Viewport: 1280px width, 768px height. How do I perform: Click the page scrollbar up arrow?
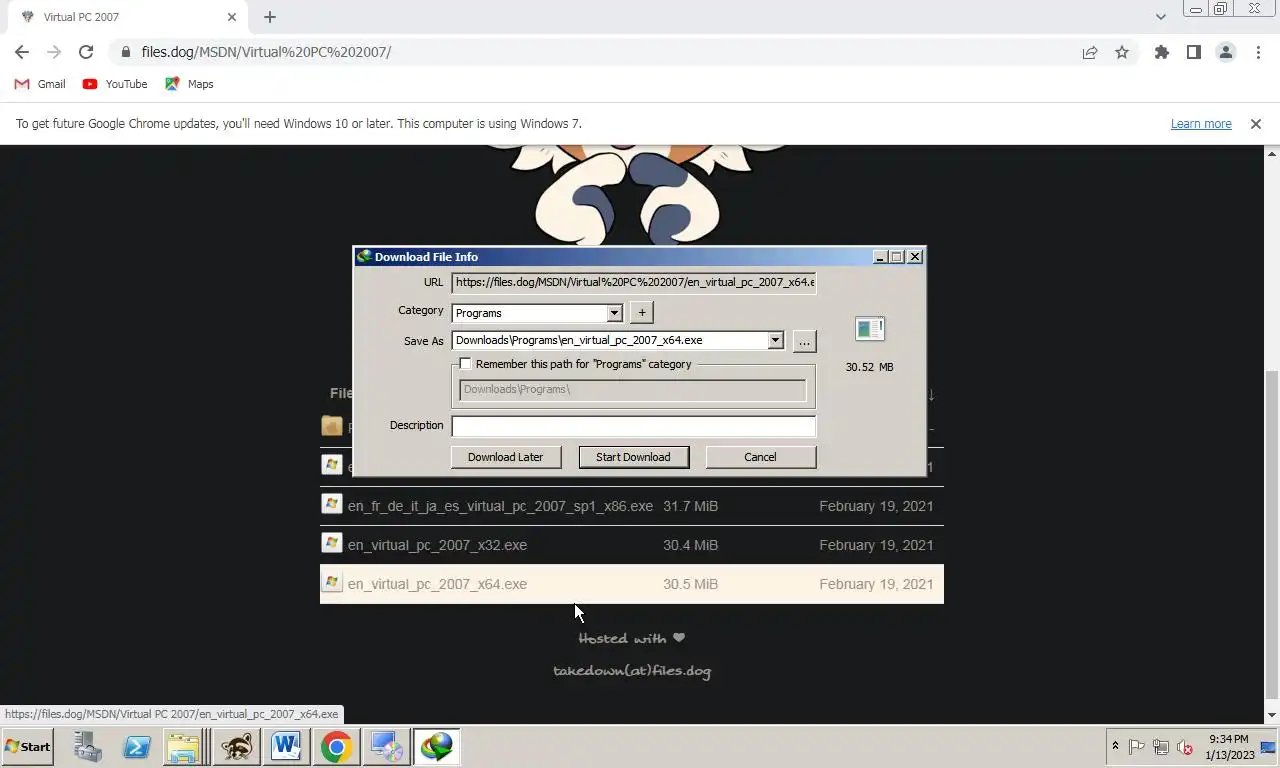pyautogui.click(x=1272, y=154)
